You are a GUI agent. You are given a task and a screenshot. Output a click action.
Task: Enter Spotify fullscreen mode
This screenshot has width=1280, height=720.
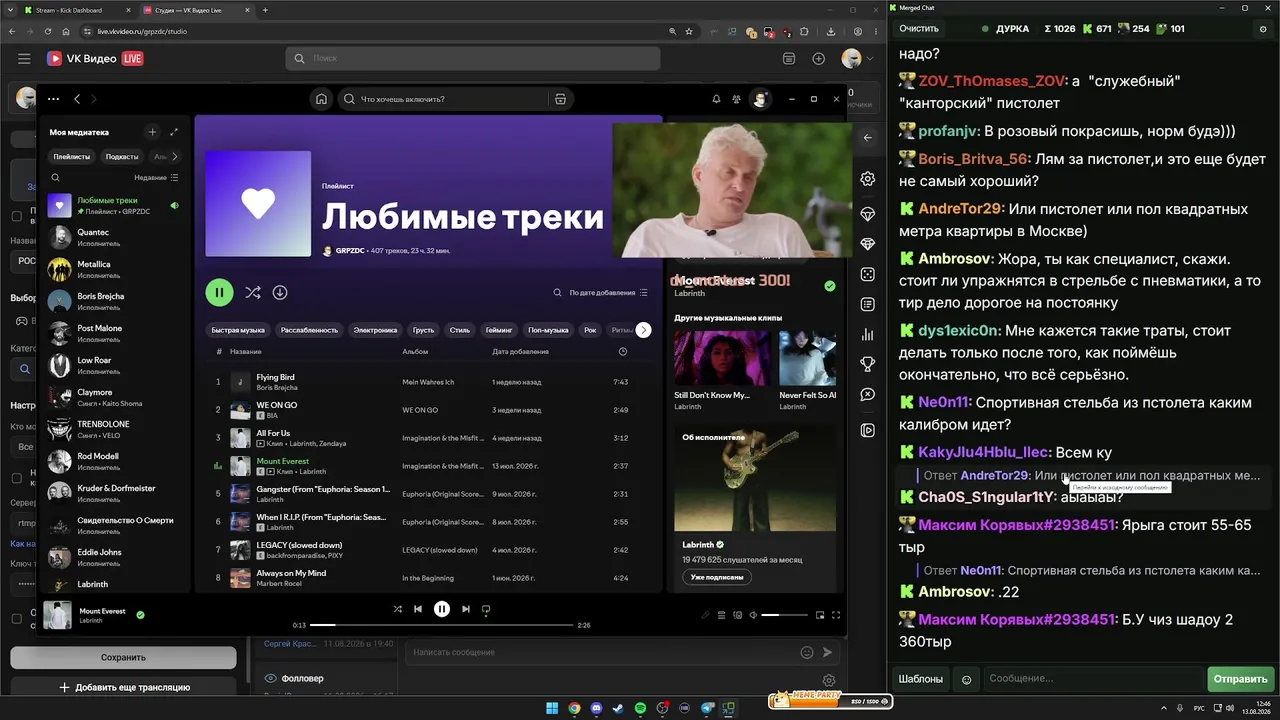coord(836,615)
